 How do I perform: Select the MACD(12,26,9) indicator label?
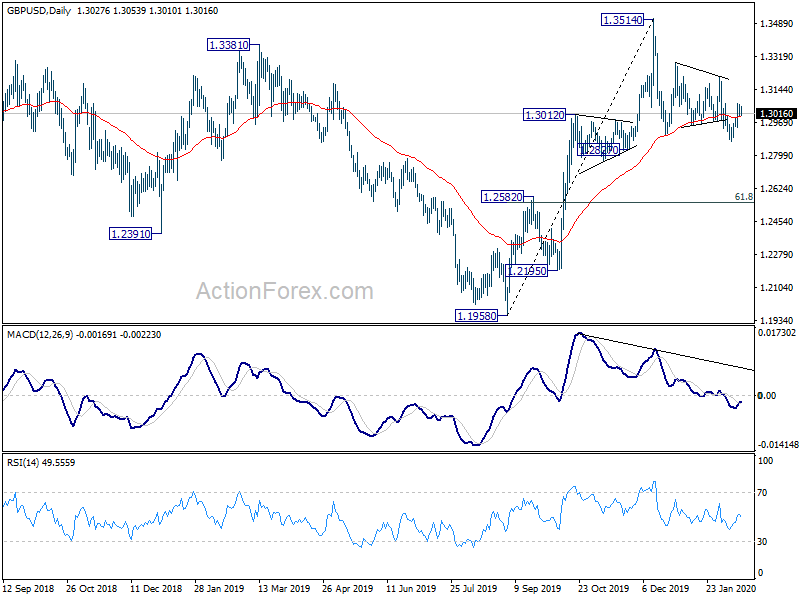tap(40, 335)
